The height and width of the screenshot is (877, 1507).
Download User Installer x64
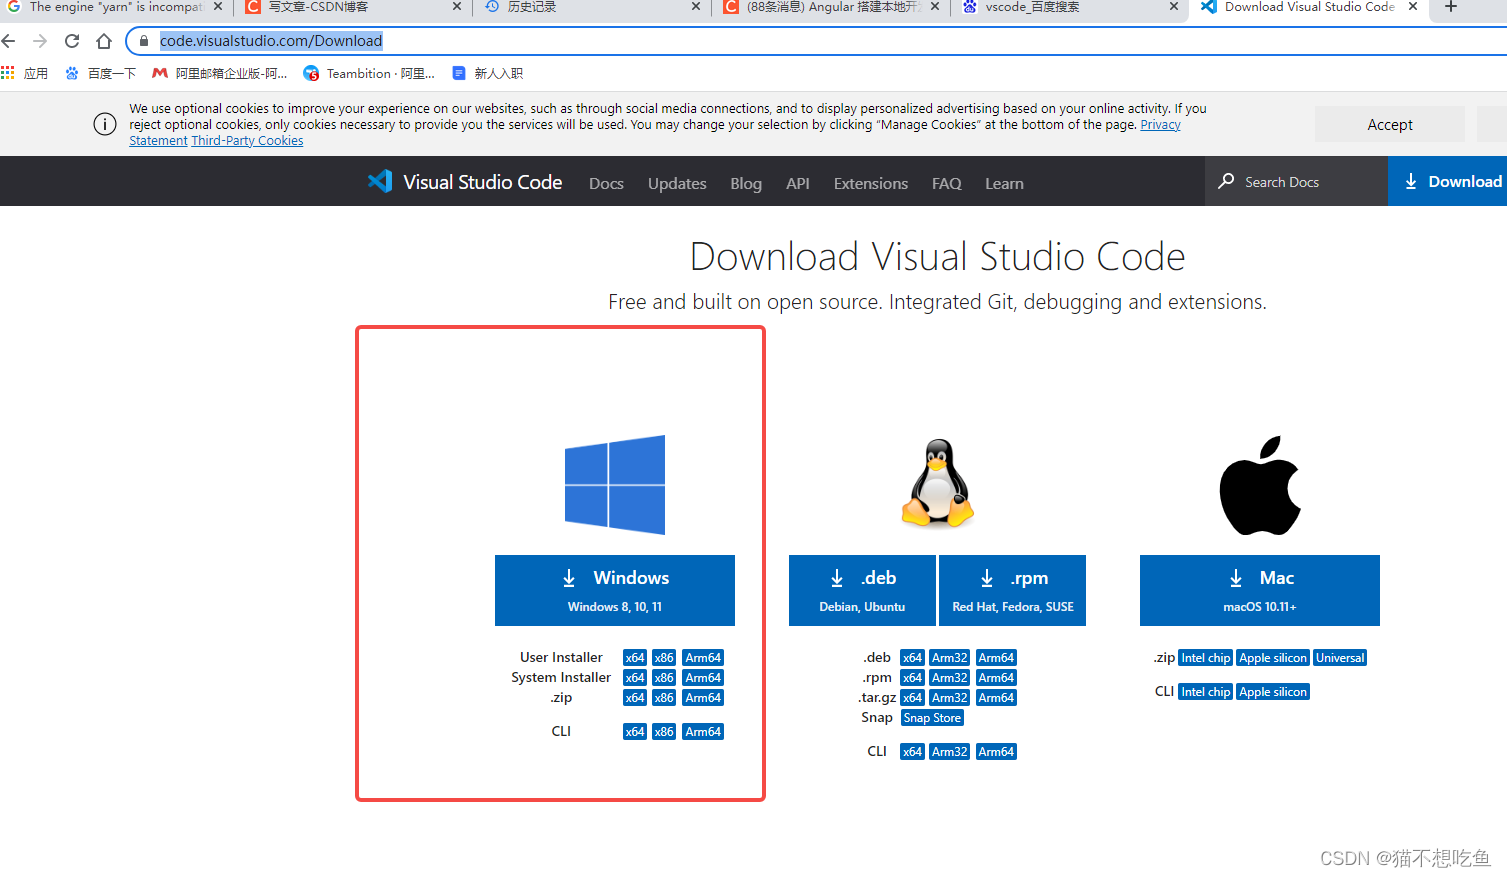tap(635, 658)
